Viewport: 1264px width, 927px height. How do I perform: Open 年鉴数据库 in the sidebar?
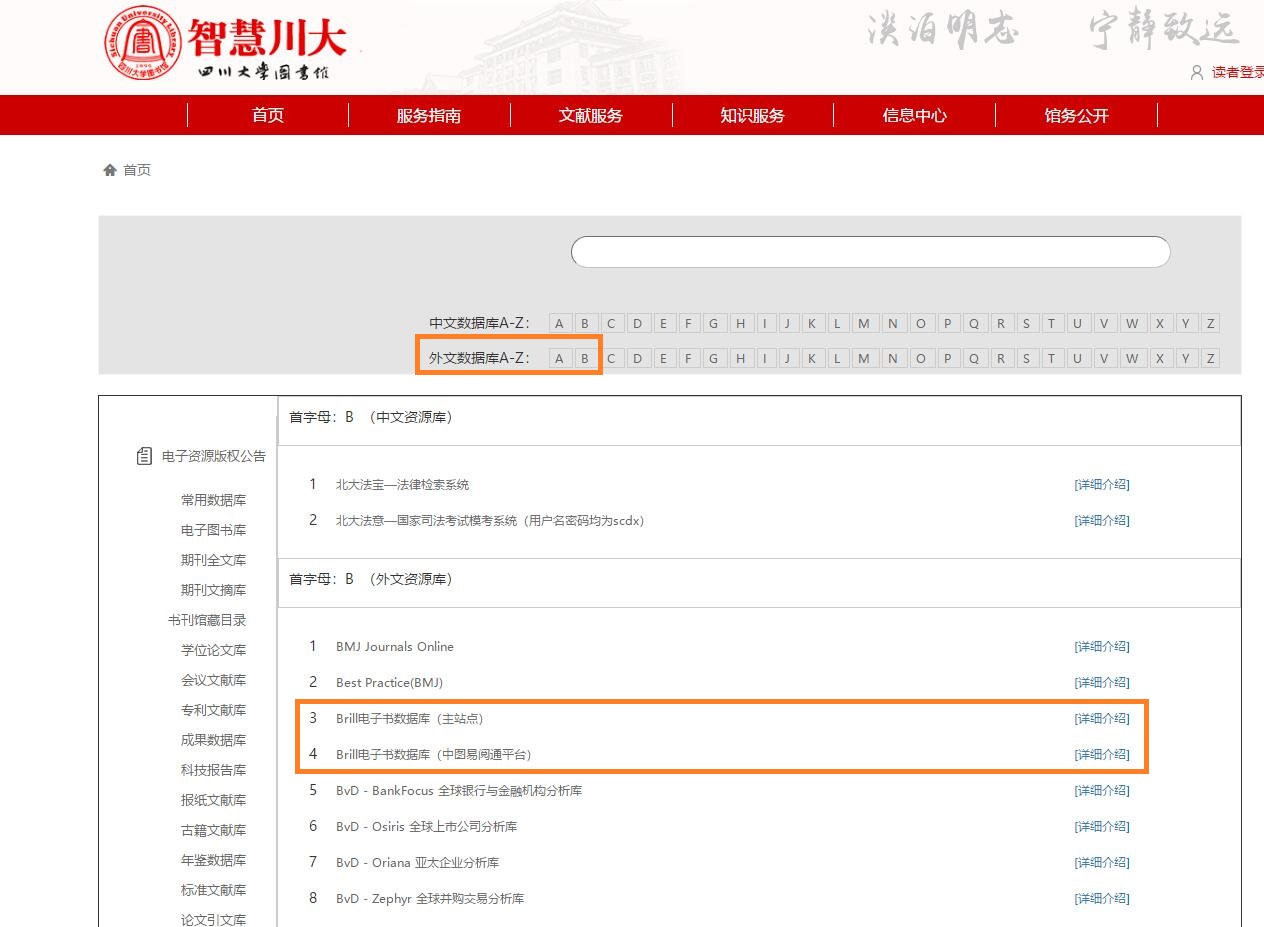pyautogui.click(x=213, y=860)
